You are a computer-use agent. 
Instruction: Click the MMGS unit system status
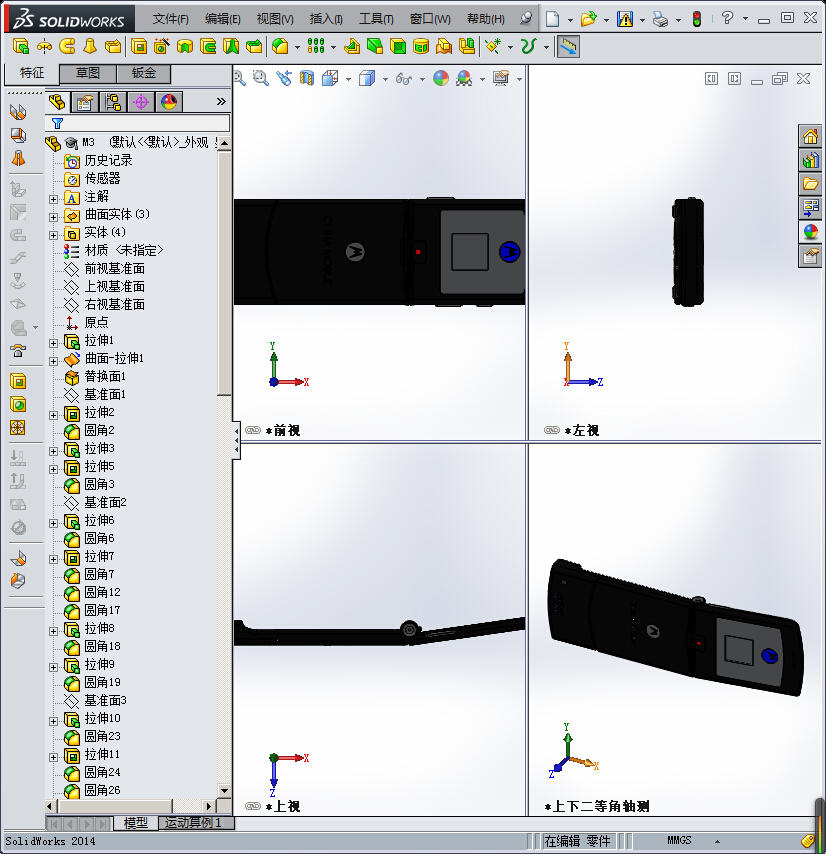[679, 840]
